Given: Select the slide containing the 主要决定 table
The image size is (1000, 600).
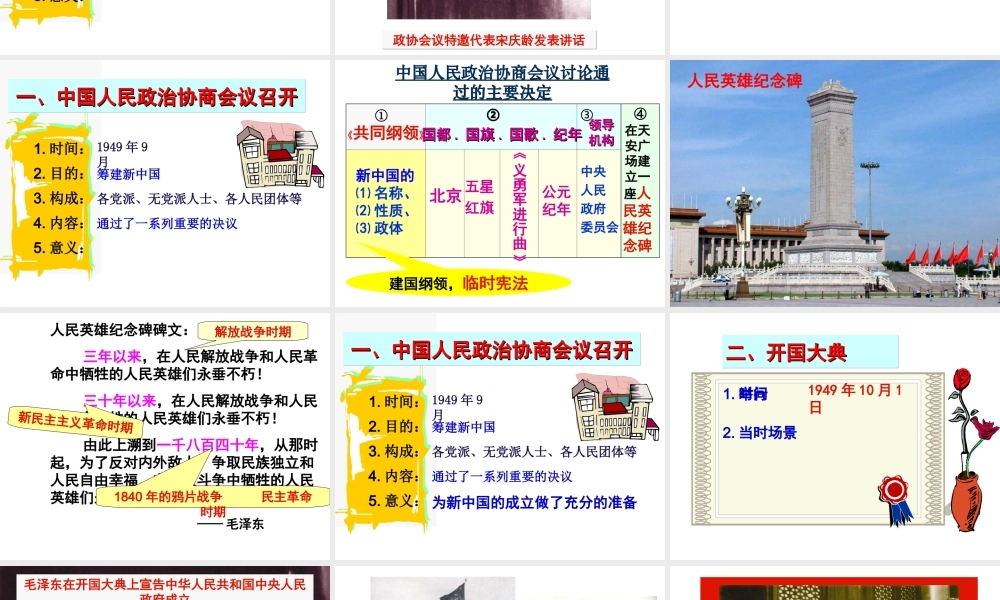Looking at the screenshot, I should (x=499, y=184).
